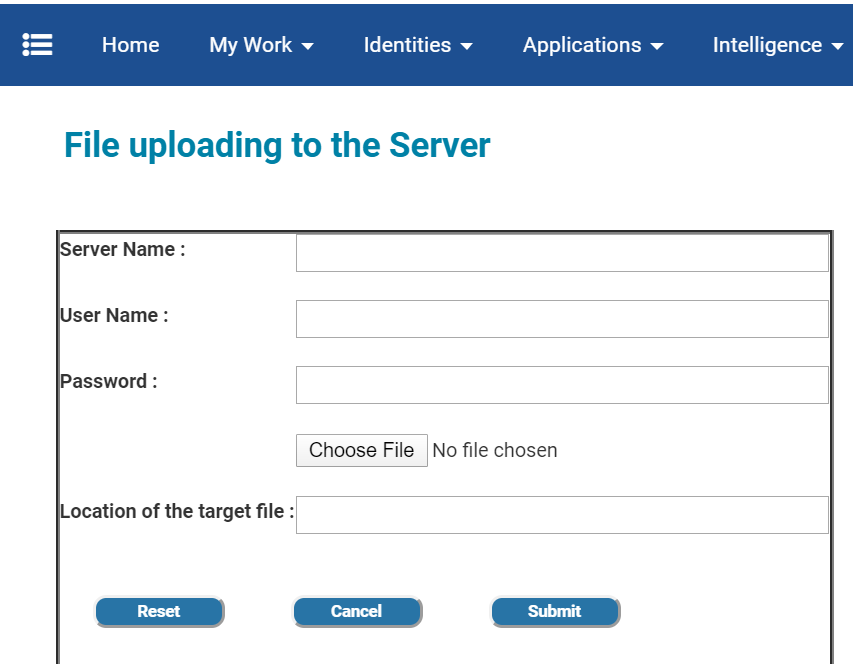Open the Intelligence menu label
This screenshot has height=664, width=853.
pyautogui.click(x=767, y=45)
